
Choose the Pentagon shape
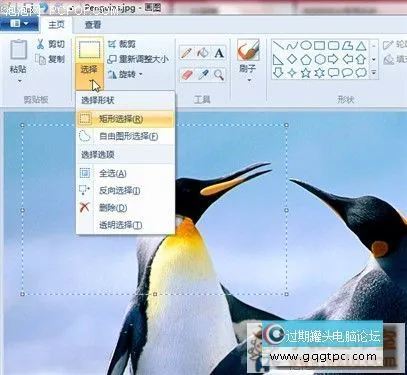[306, 59]
